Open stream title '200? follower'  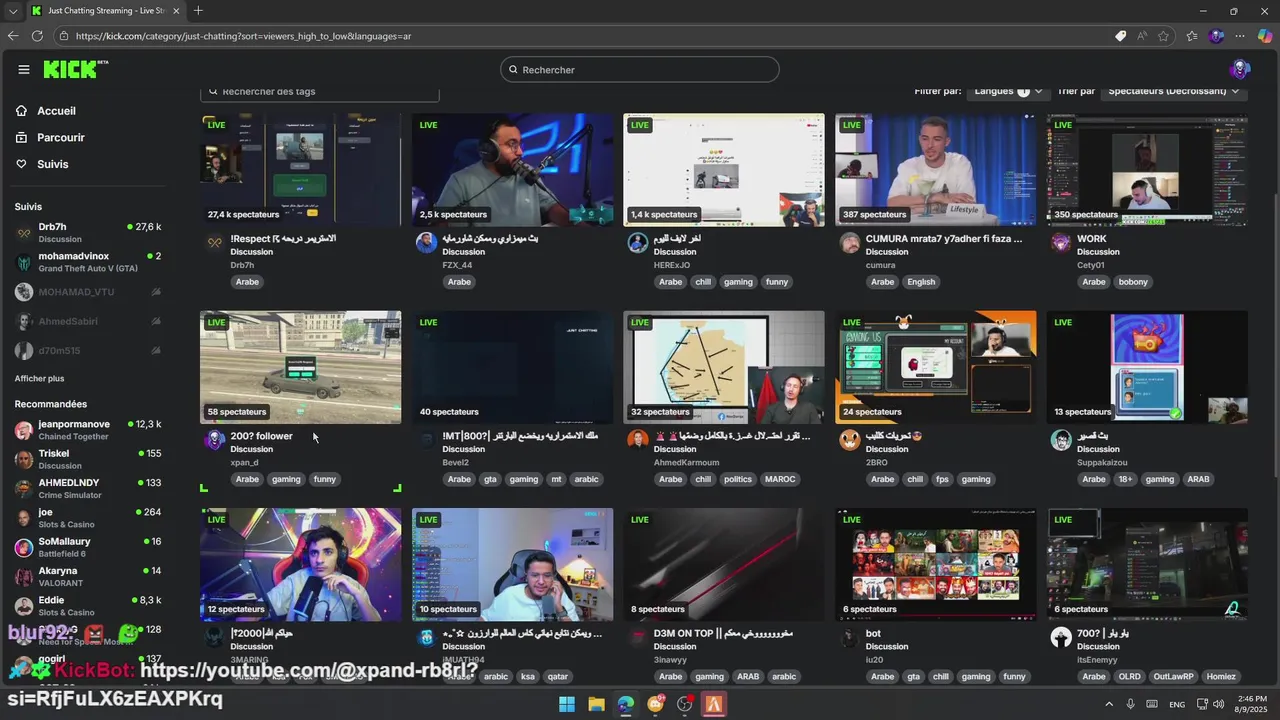(261, 436)
